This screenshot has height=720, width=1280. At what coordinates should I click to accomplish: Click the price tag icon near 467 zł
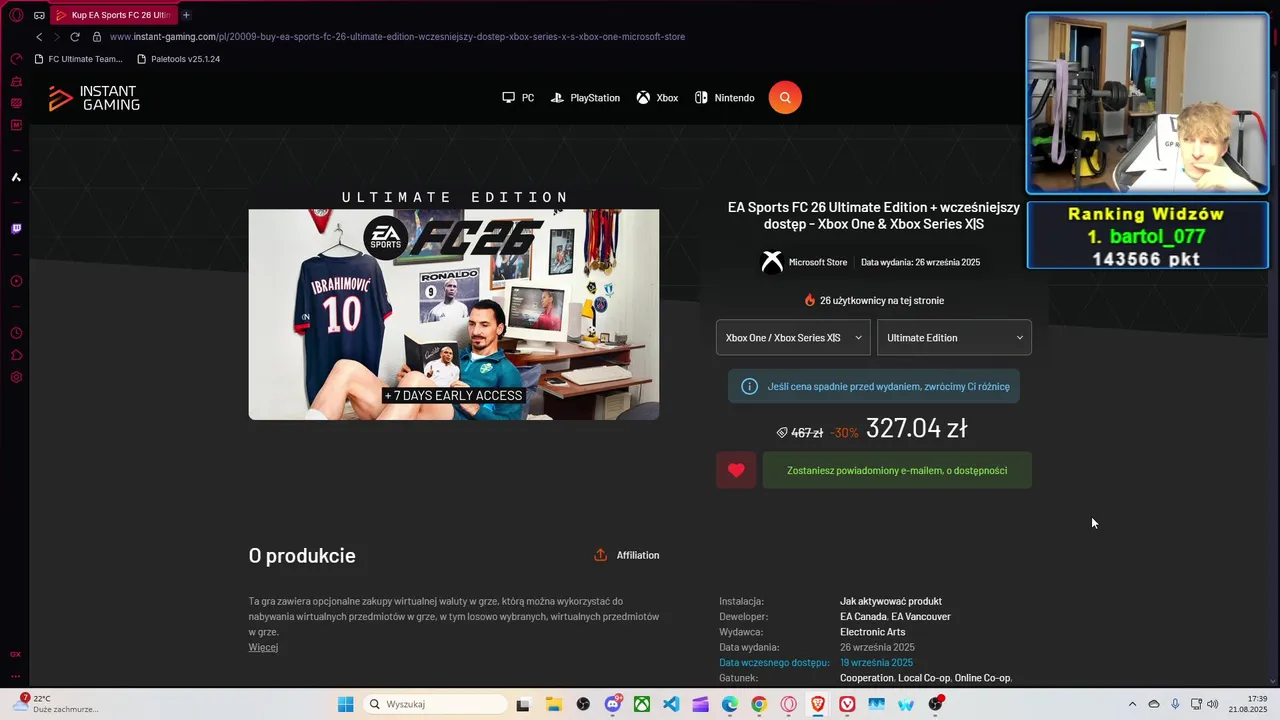[x=782, y=433]
